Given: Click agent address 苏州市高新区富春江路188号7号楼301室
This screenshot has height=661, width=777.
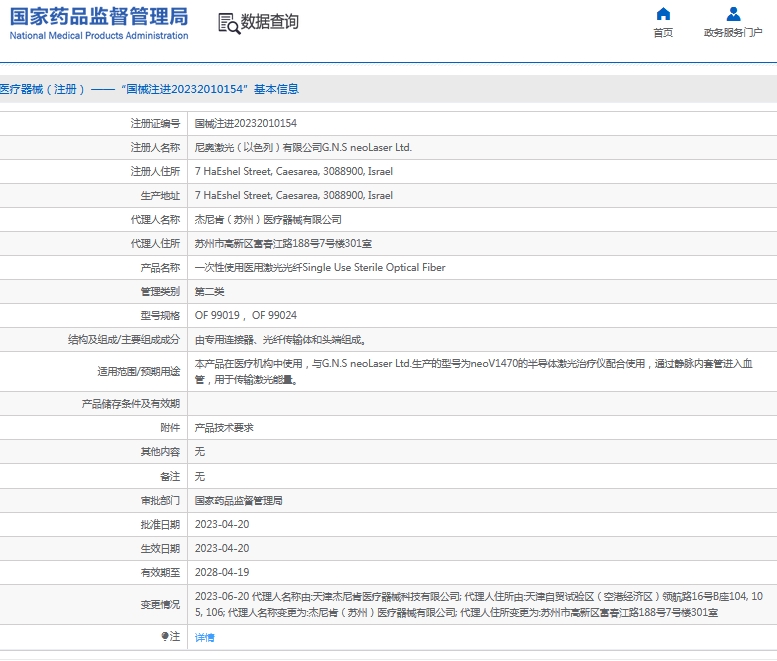Looking at the screenshot, I should pos(283,244).
